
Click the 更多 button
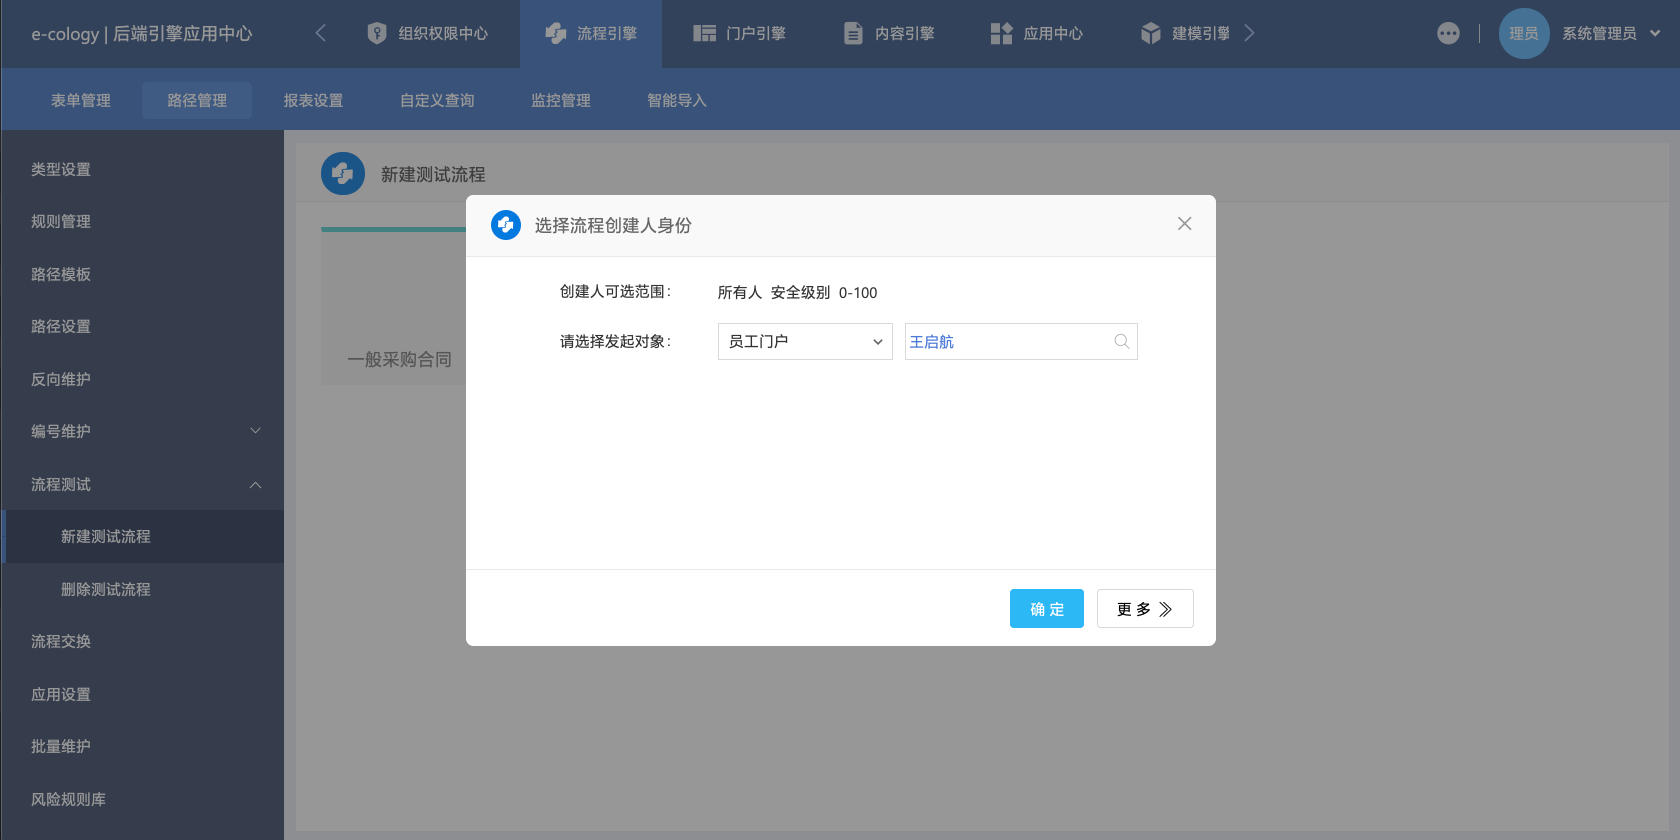click(x=1145, y=608)
